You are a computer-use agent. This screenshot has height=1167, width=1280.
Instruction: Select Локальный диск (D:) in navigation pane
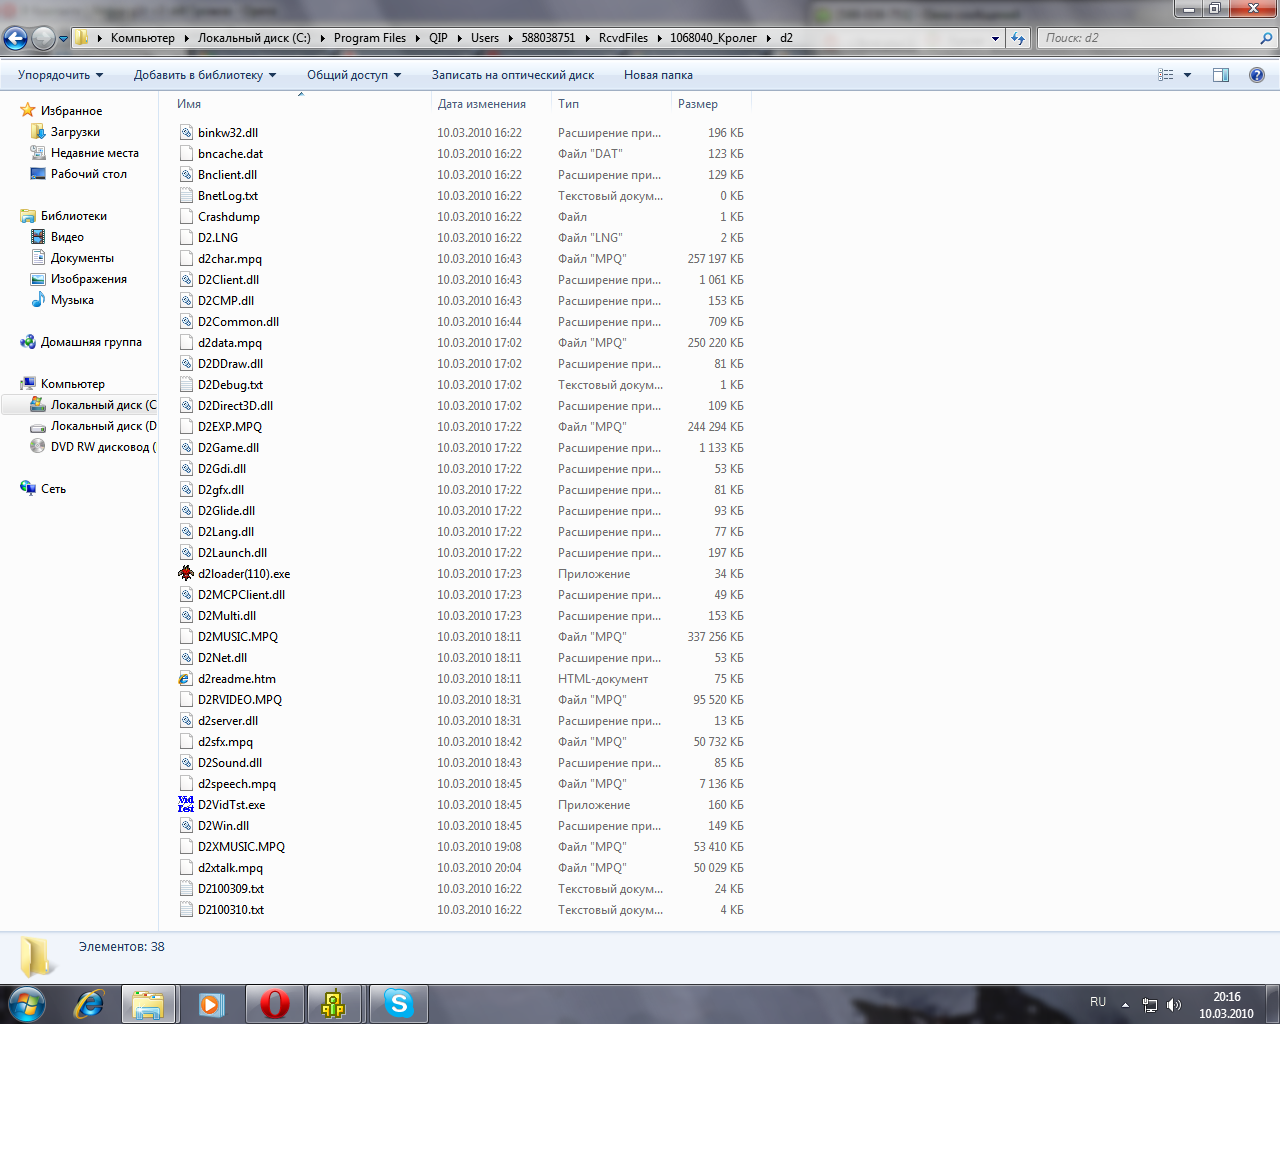tap(92, 426)
